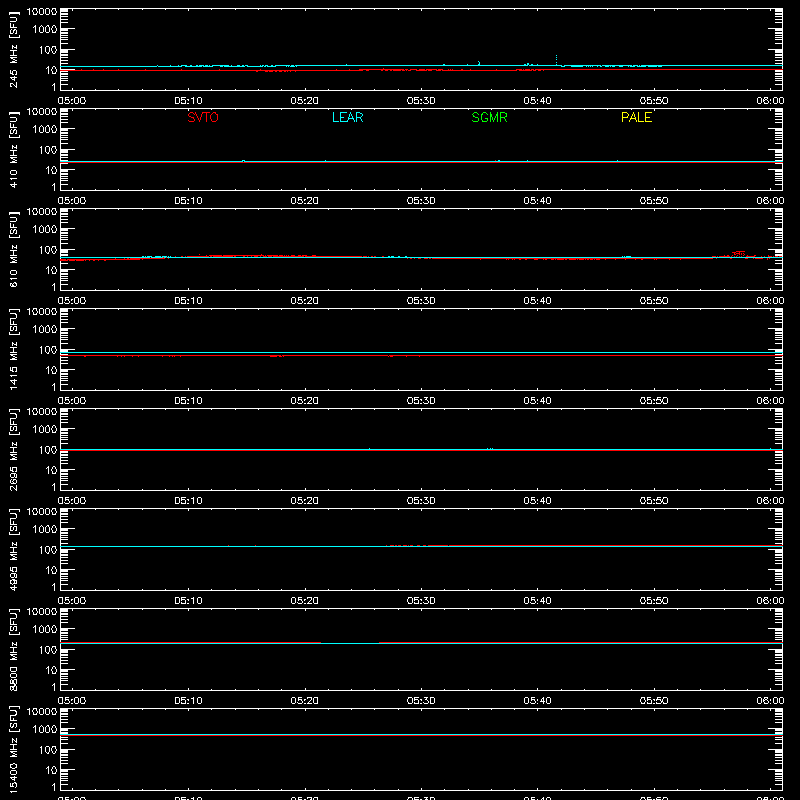Click the 06:00 tick label under 245 MHz plot

770,101
